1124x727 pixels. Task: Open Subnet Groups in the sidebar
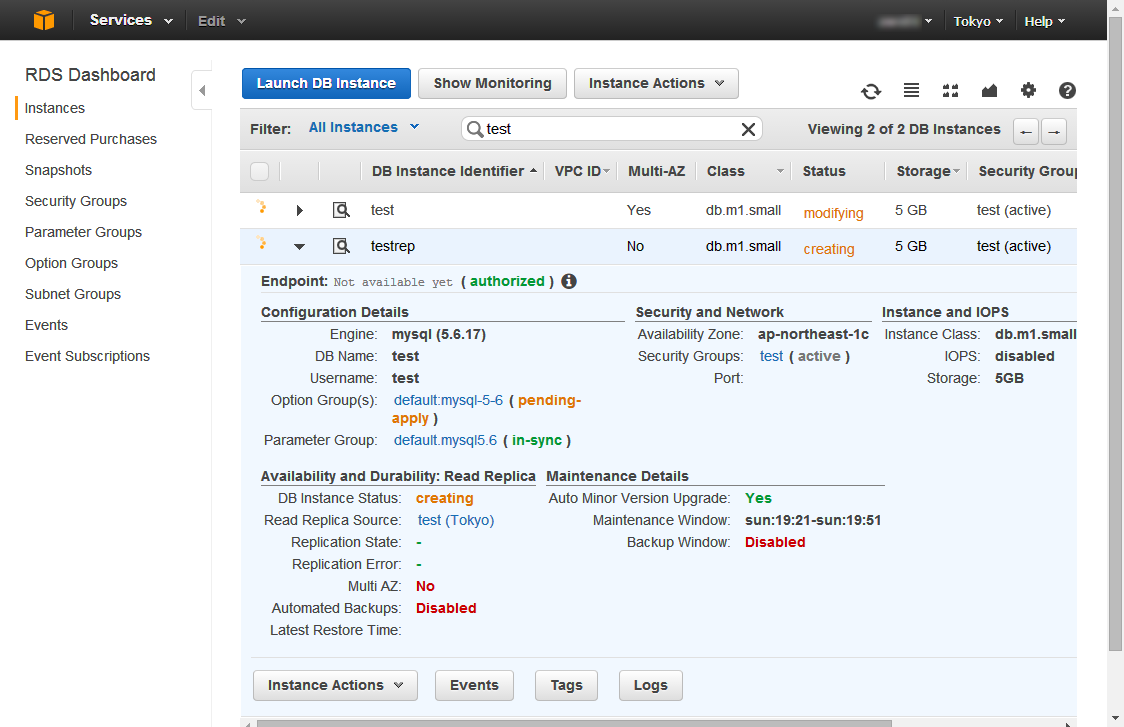pos(72,294)
